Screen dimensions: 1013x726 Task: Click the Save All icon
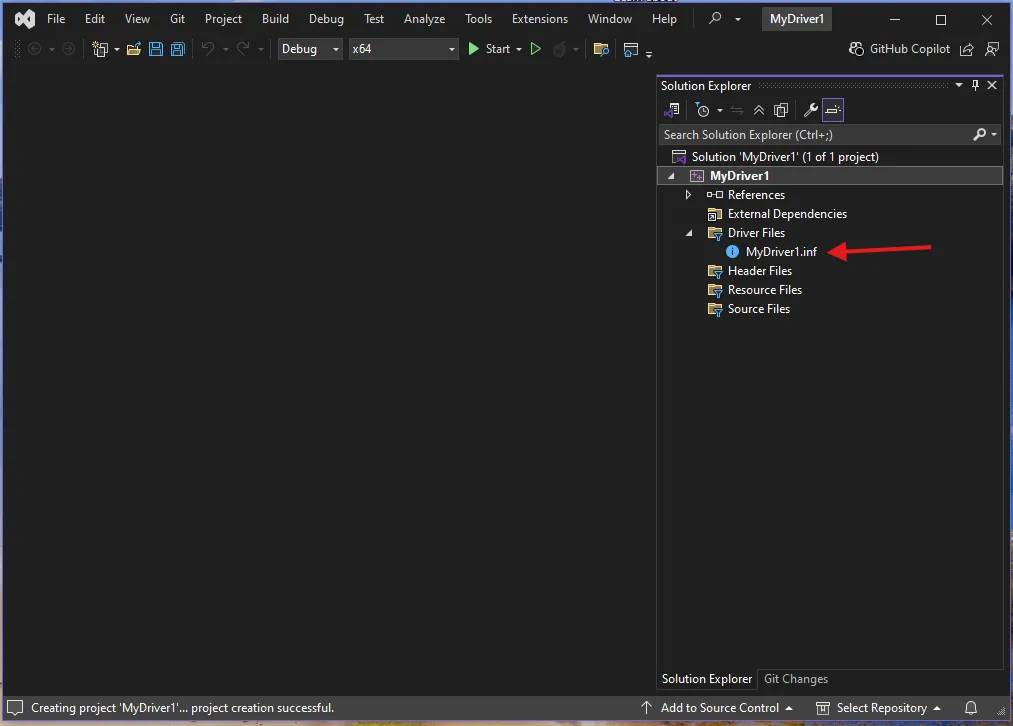[178, 49]
